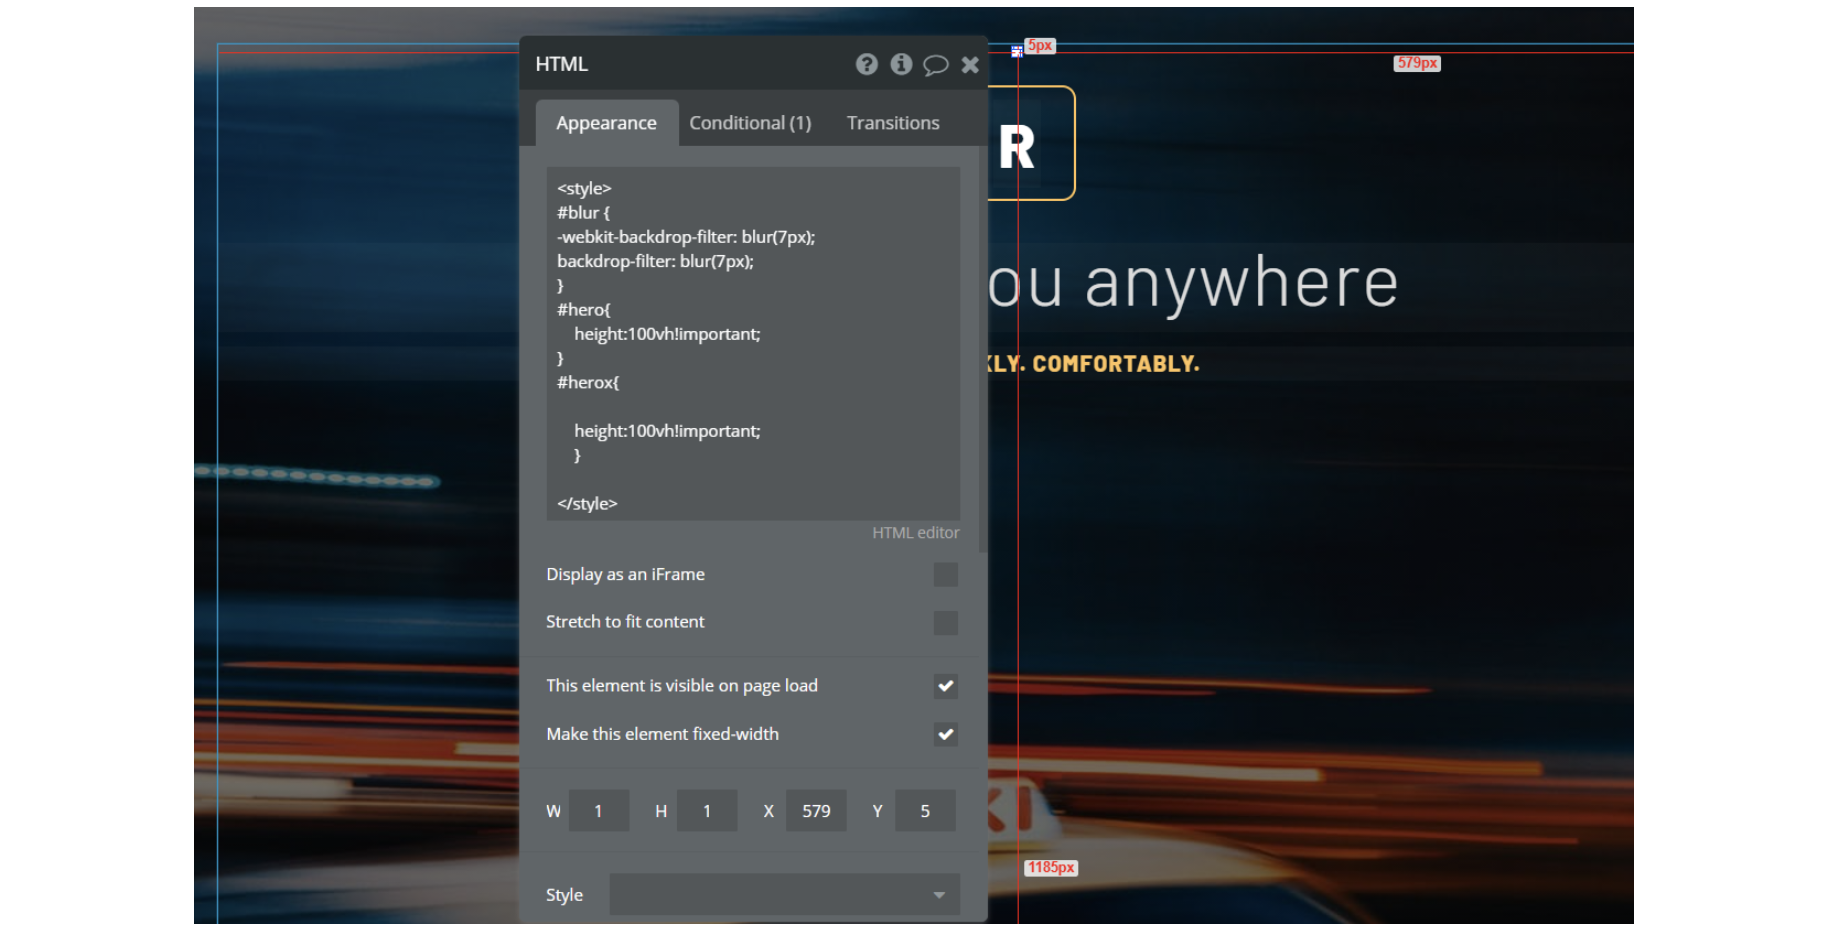Uncheck This element is visible on page load
The image size is (1830, 934).
coord(945,686)
